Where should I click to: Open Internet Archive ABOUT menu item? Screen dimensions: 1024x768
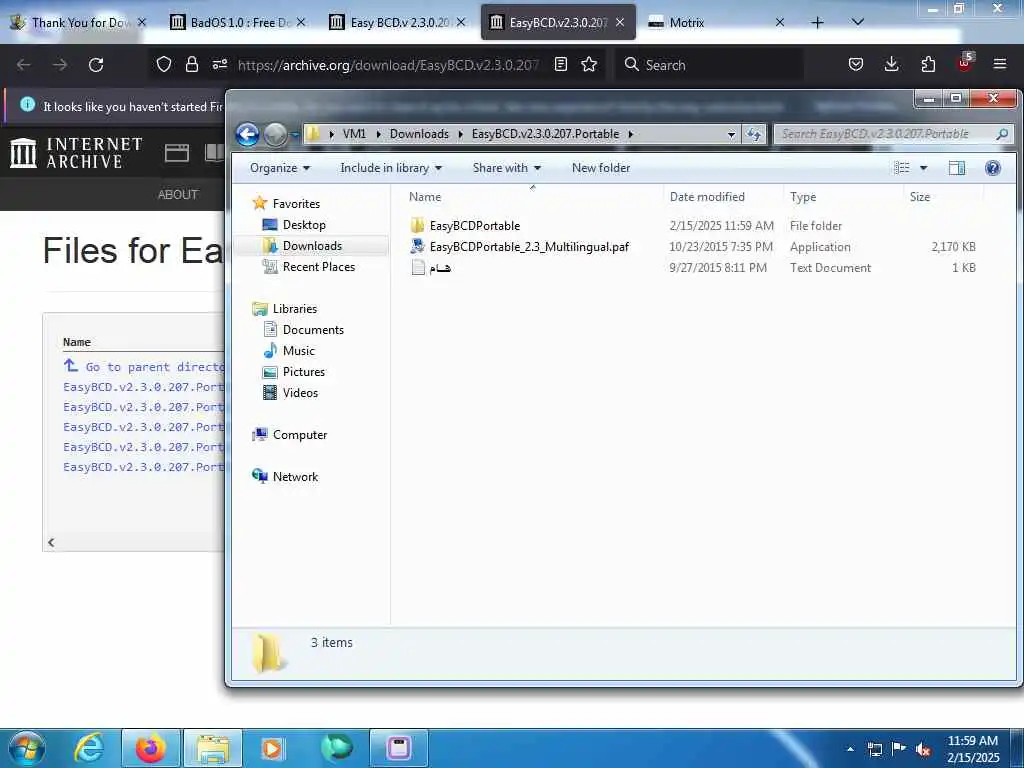(178, 195)
